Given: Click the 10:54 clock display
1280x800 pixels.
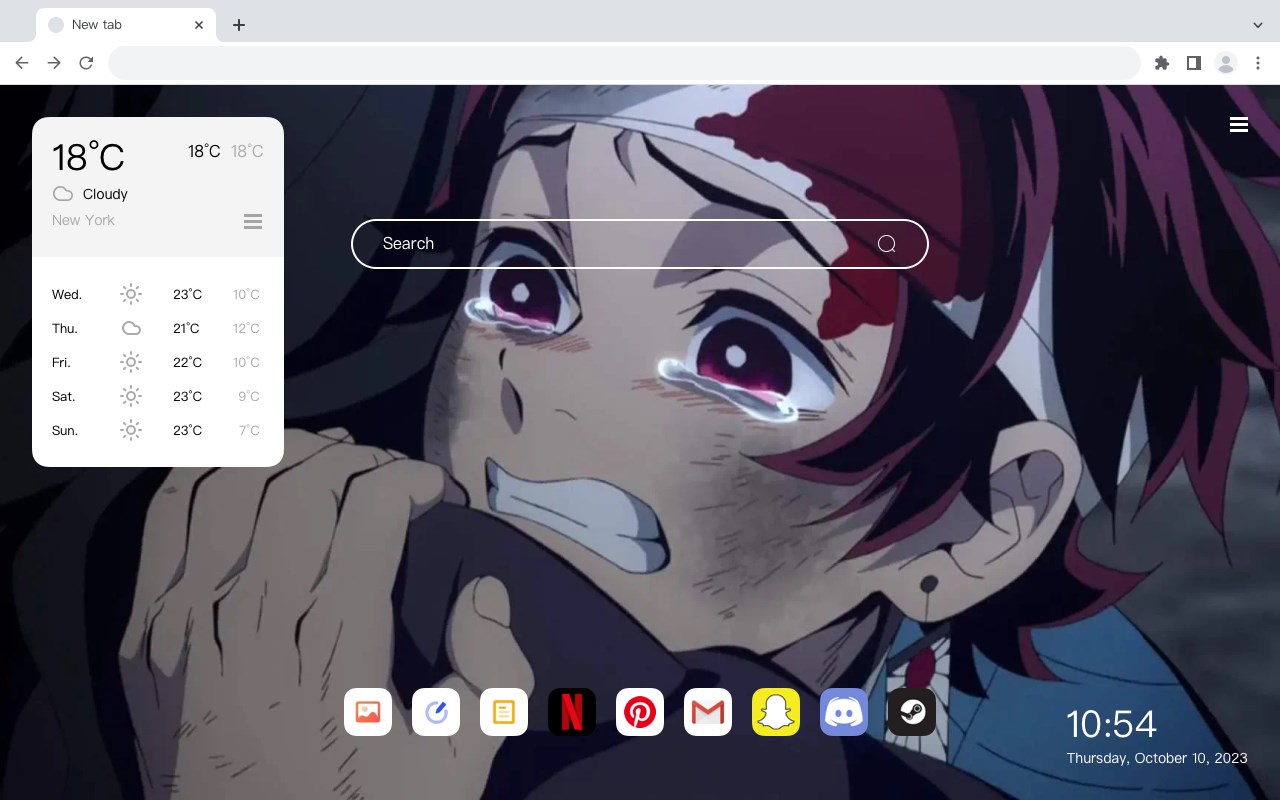Looking at the screenshot, I should point(1111,724).
